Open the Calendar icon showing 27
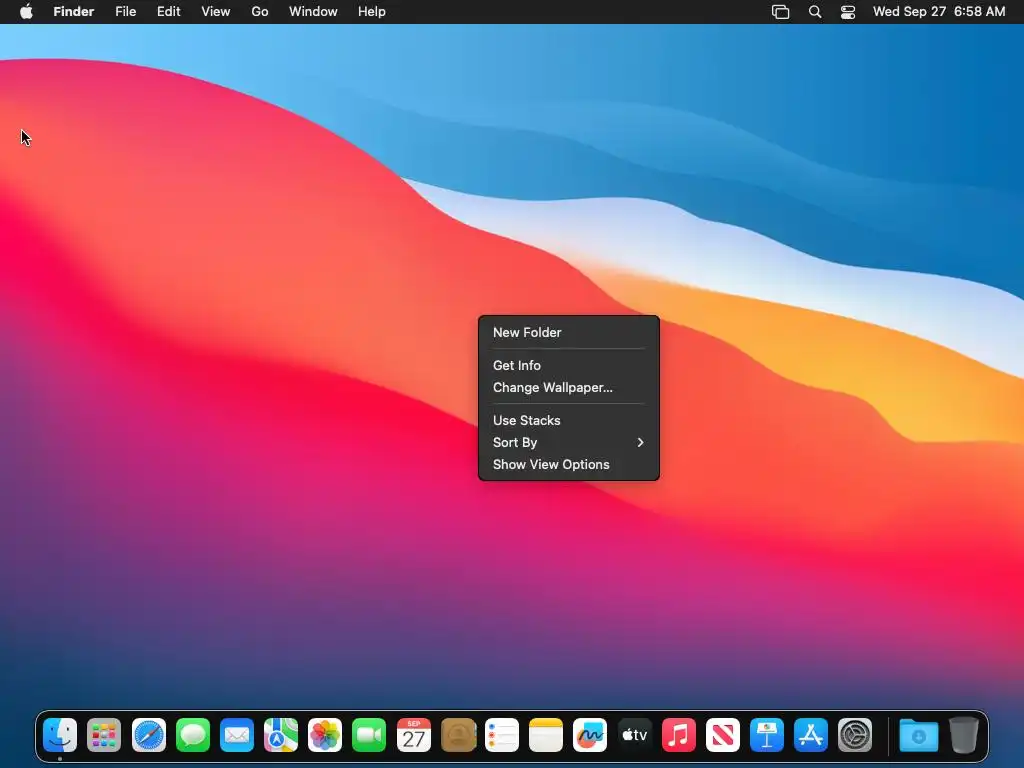The width and height of the screenshot is (1024, 768). pos(413,735)
